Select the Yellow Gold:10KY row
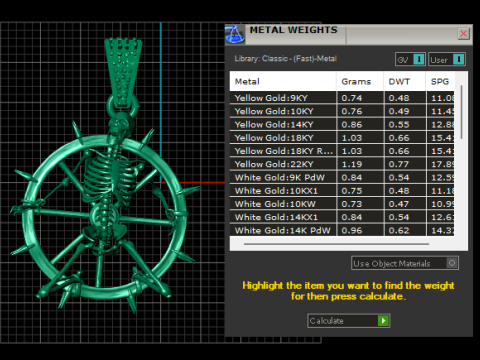Screen dimensions: 480x360 (342, 111)
